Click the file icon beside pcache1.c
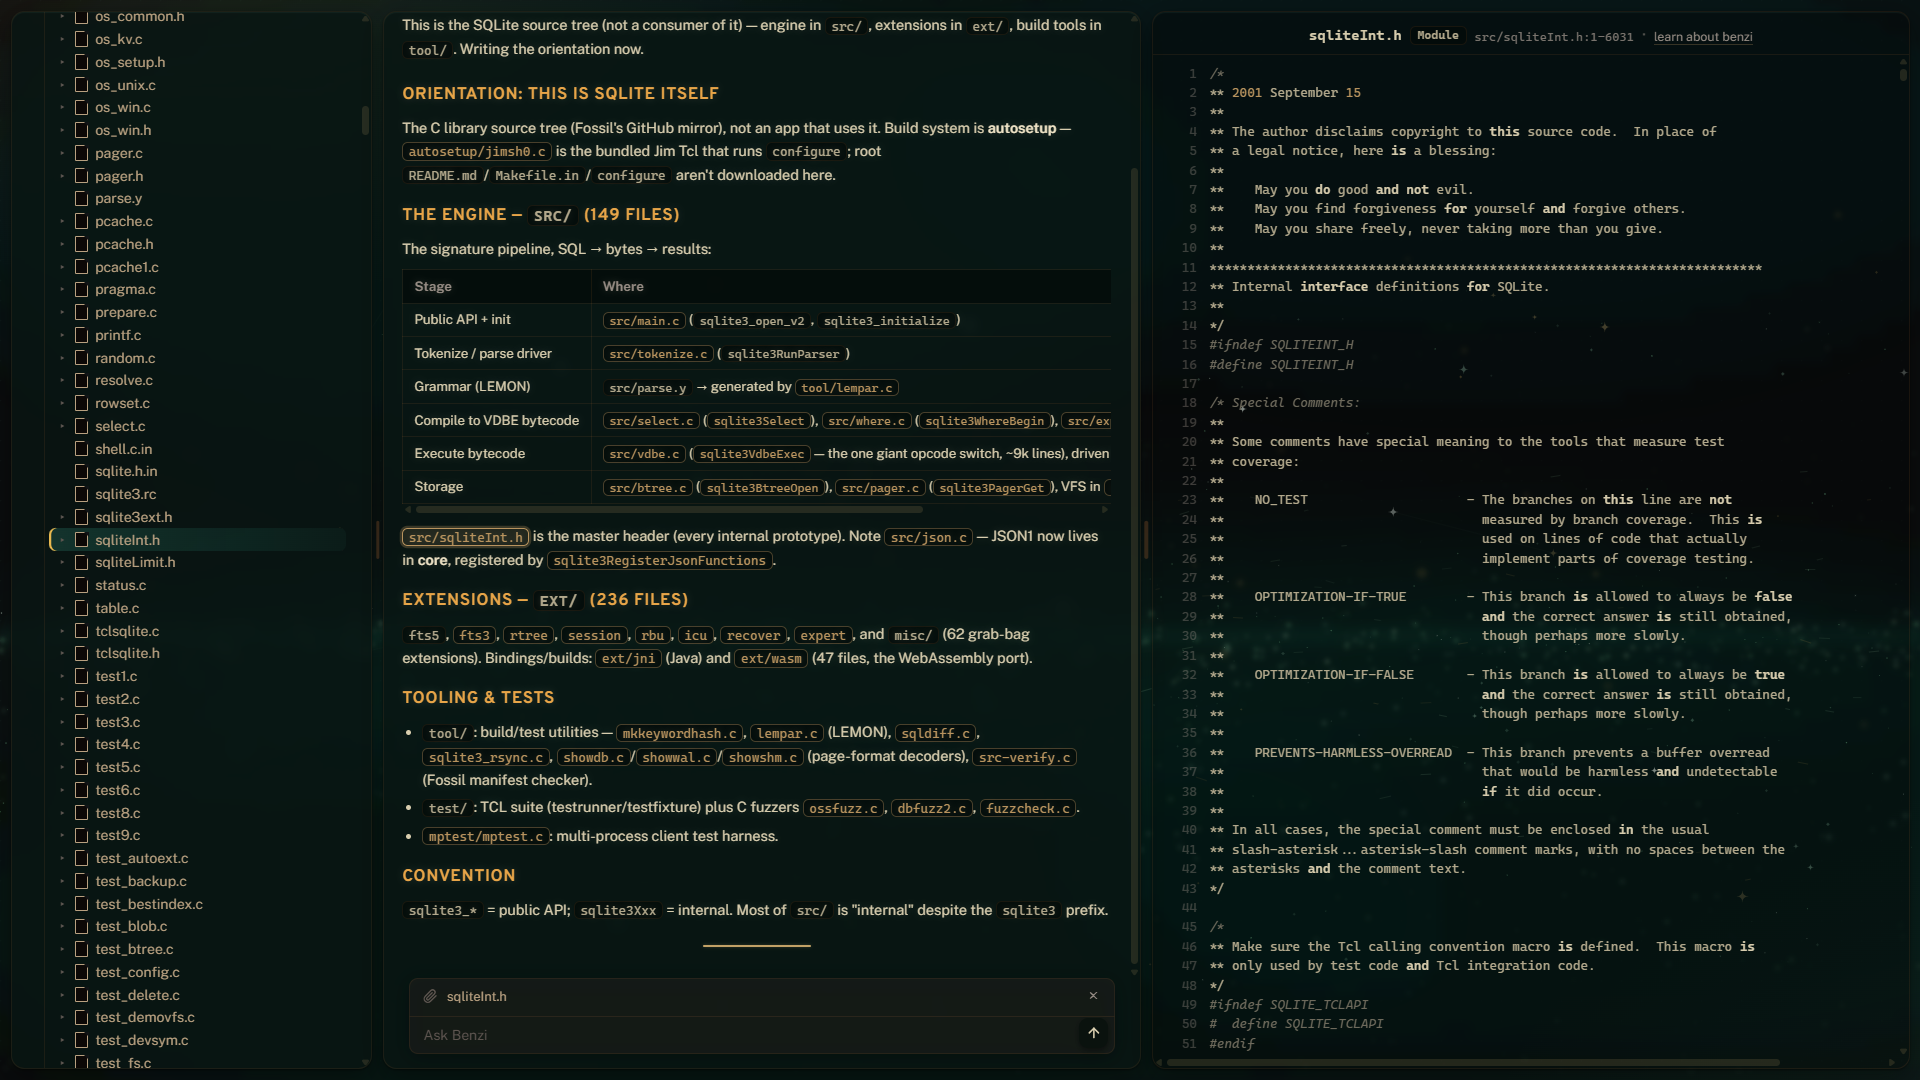The image size is (1920, 1080). (82, 267)
